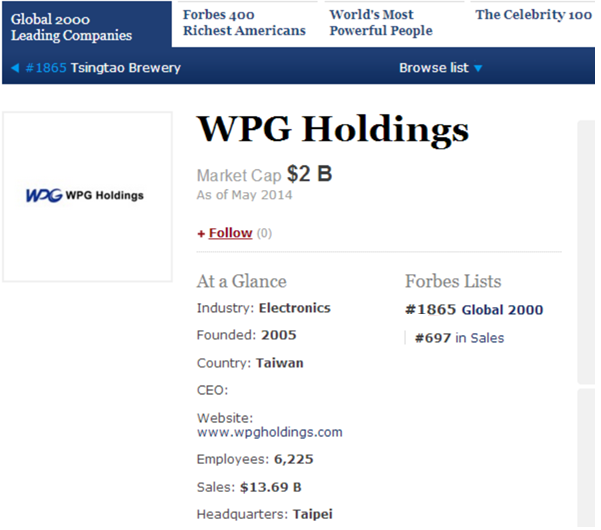
Task: Follow WPG Holdings via Follow link
Action: pos(230,233)
